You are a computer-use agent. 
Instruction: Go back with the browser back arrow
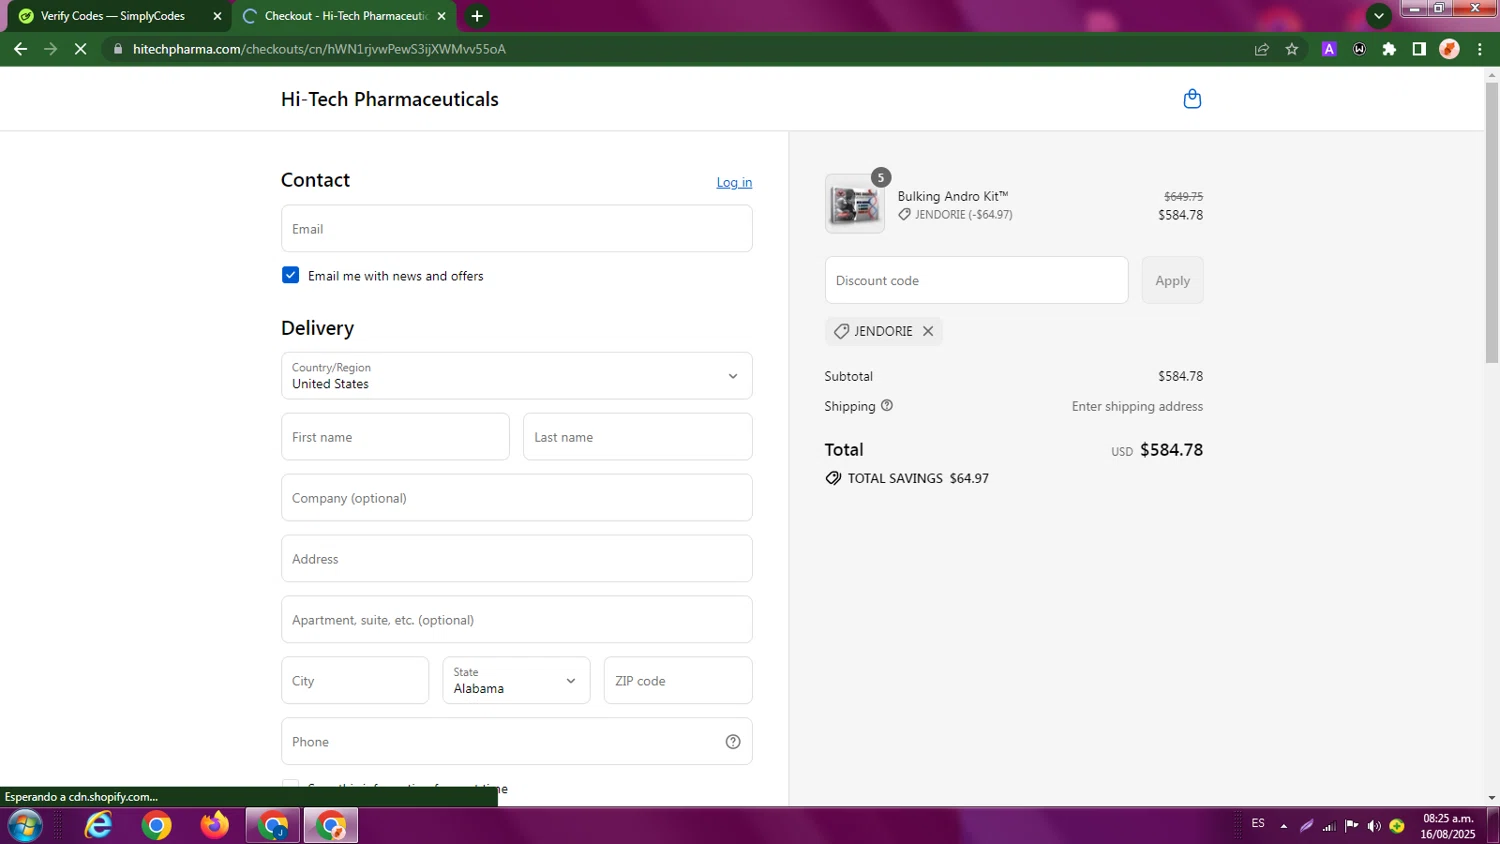point(20,49)
